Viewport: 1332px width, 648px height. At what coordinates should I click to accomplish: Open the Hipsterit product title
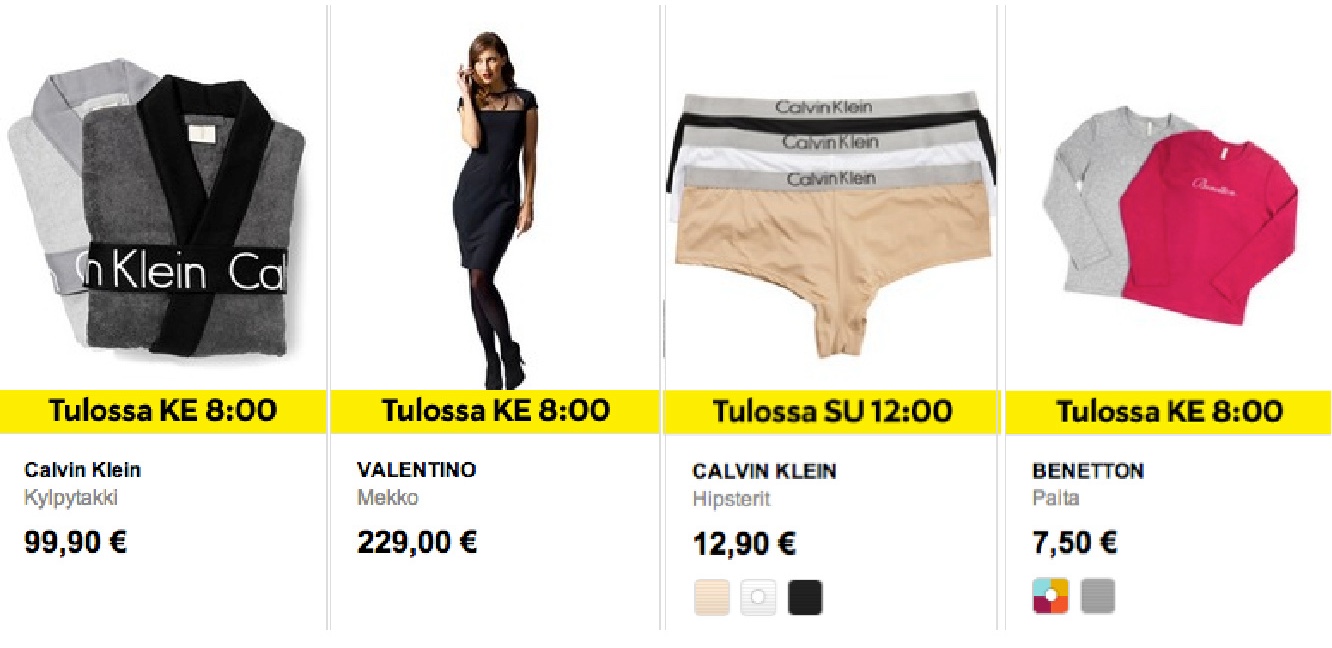(x=731, y=498)
